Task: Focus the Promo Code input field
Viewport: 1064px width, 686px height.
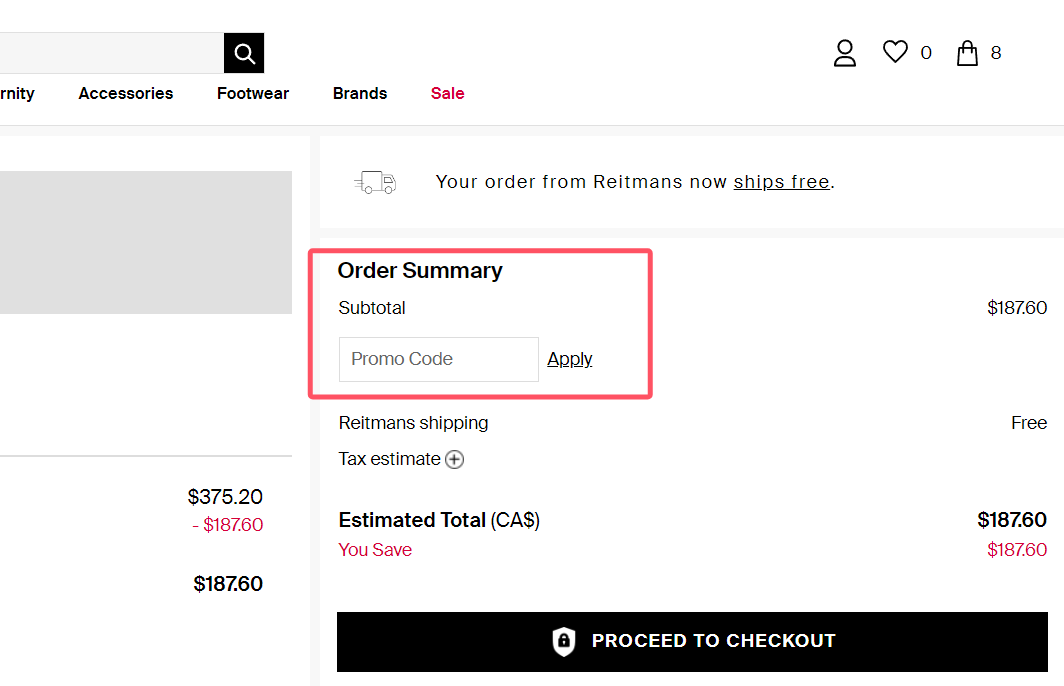Action: pyautogui.click(x=439, y=359)
